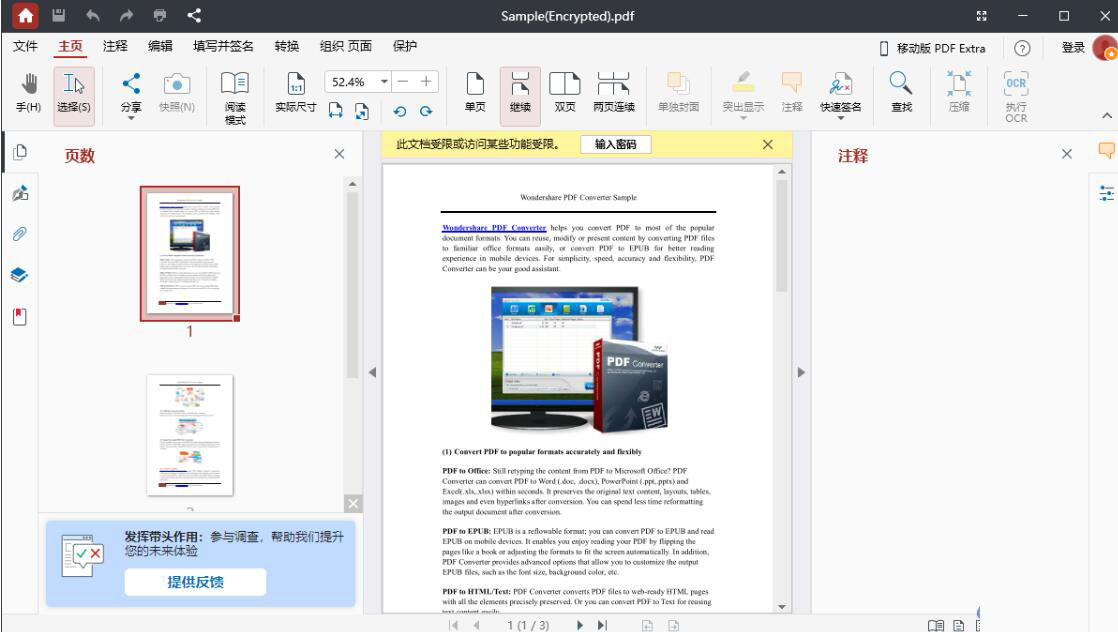
Task: Switch to the 注释 ribbon tab
Action: (115, 46)
